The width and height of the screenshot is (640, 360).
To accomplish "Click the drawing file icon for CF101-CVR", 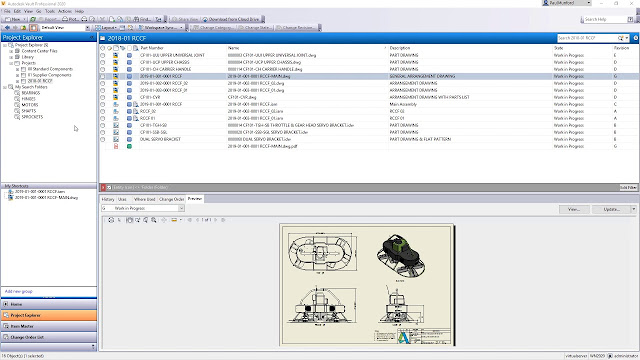I will [x=116, y=97].
